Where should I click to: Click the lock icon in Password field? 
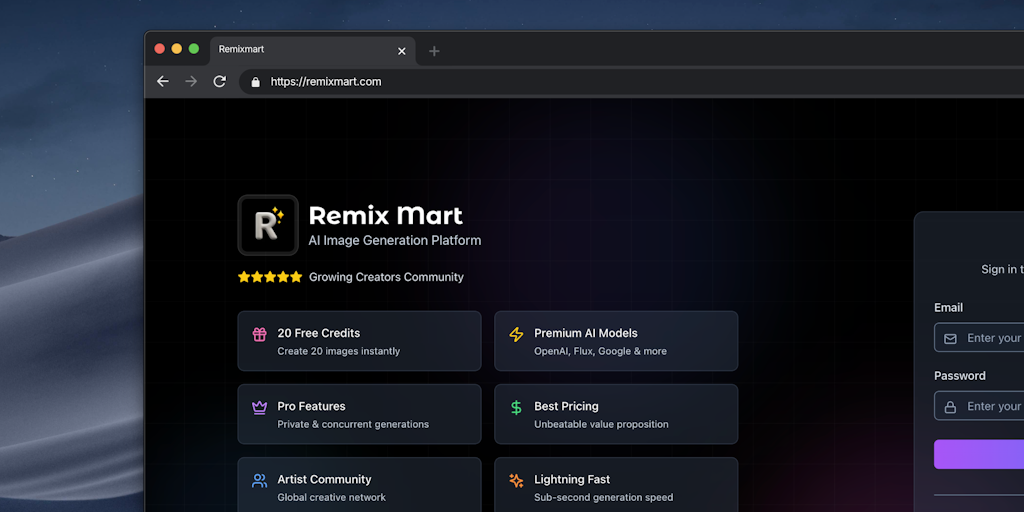point(950,407)
